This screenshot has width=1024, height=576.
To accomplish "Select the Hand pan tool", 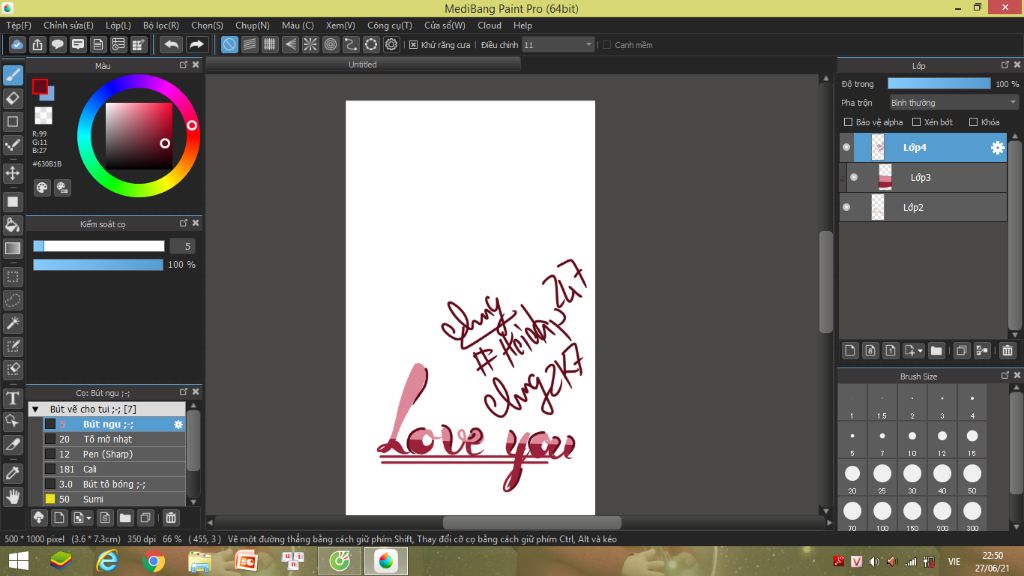I will 13,497.
